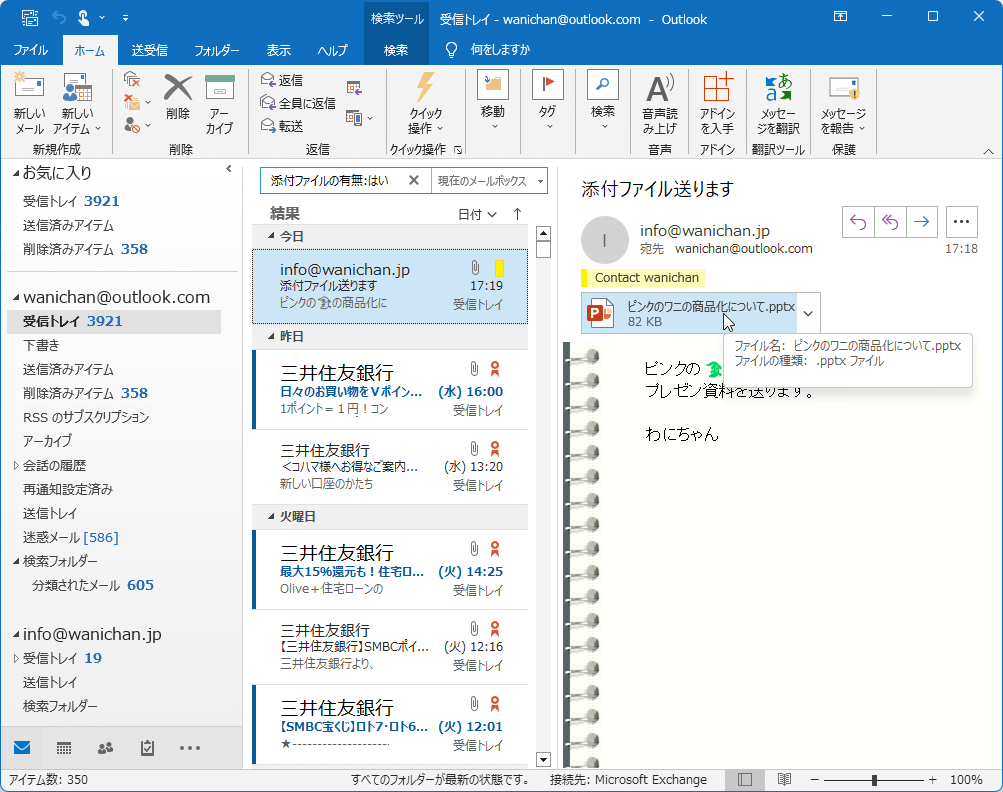The width and height of the screenshot is (1003, 792).
Task: Open the Contact wanichan category label
Action: pyautogui.click(x=643, y=278)
